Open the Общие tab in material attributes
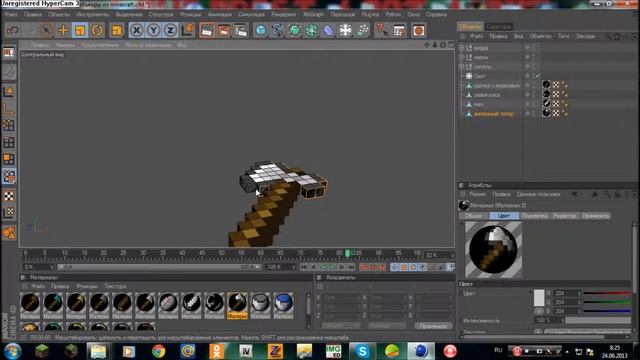Screen dimensions: 640x360 tap(473, 216)
